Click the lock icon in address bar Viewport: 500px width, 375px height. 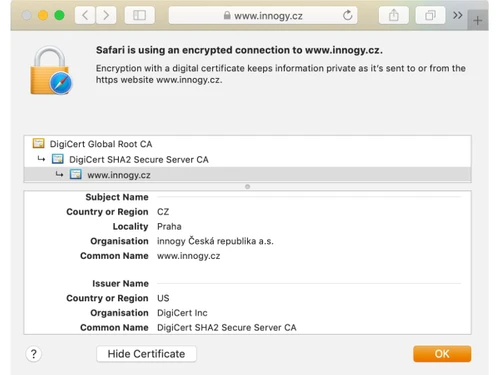(x=227, y=15)
